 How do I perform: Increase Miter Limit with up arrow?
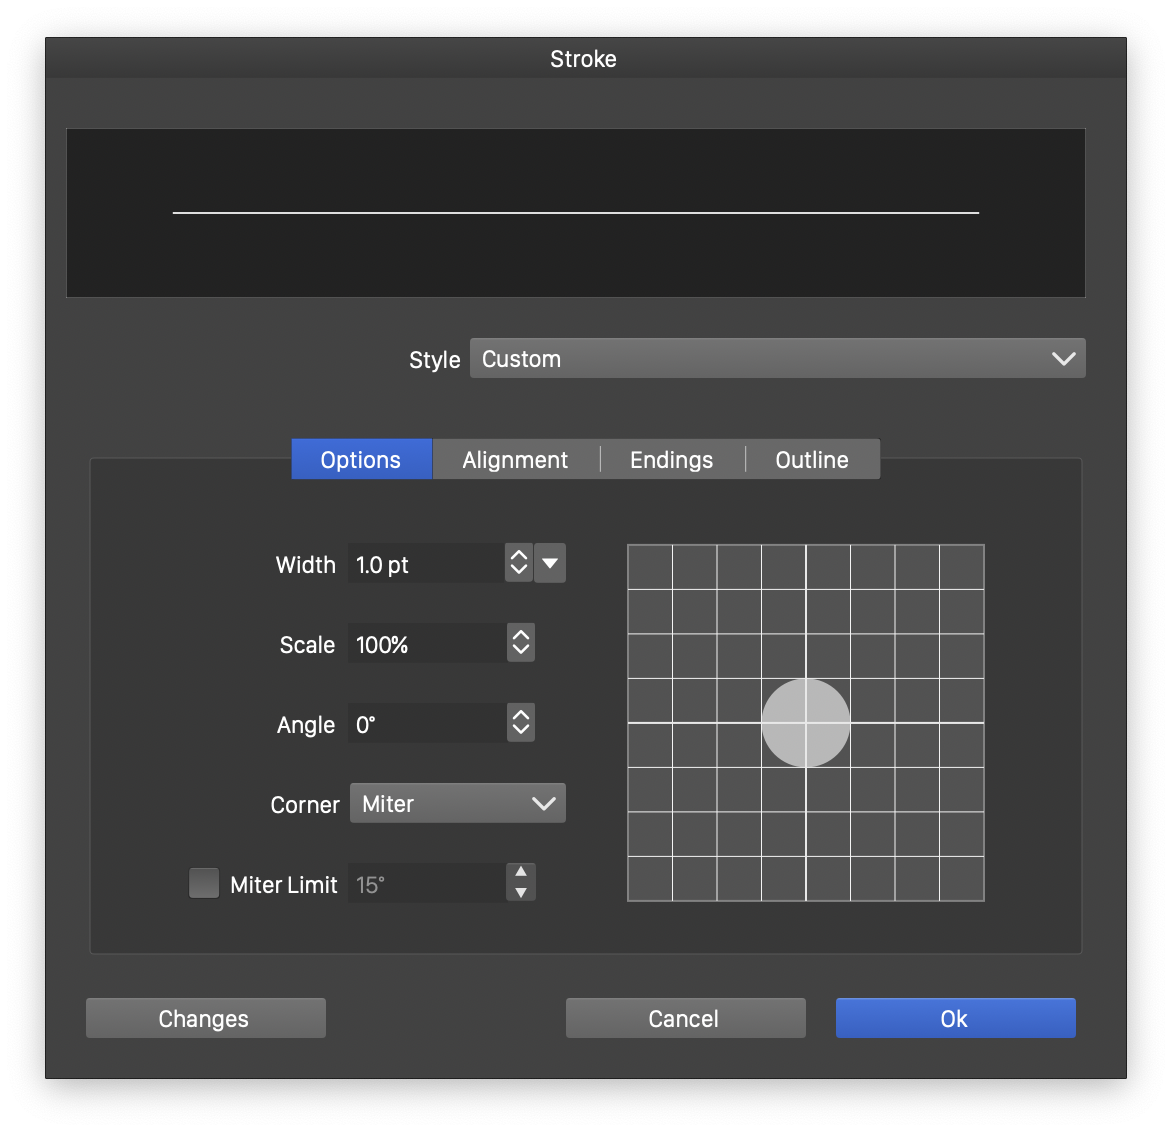click(521, 873)
